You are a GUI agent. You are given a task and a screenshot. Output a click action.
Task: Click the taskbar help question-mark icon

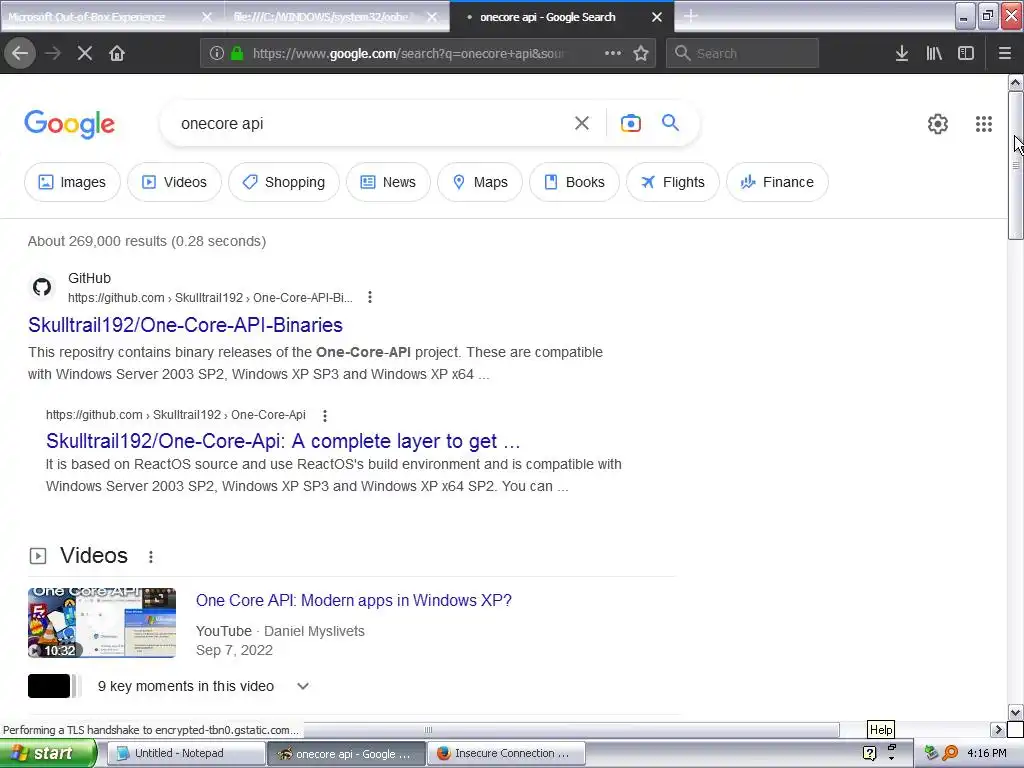(869, 754)
